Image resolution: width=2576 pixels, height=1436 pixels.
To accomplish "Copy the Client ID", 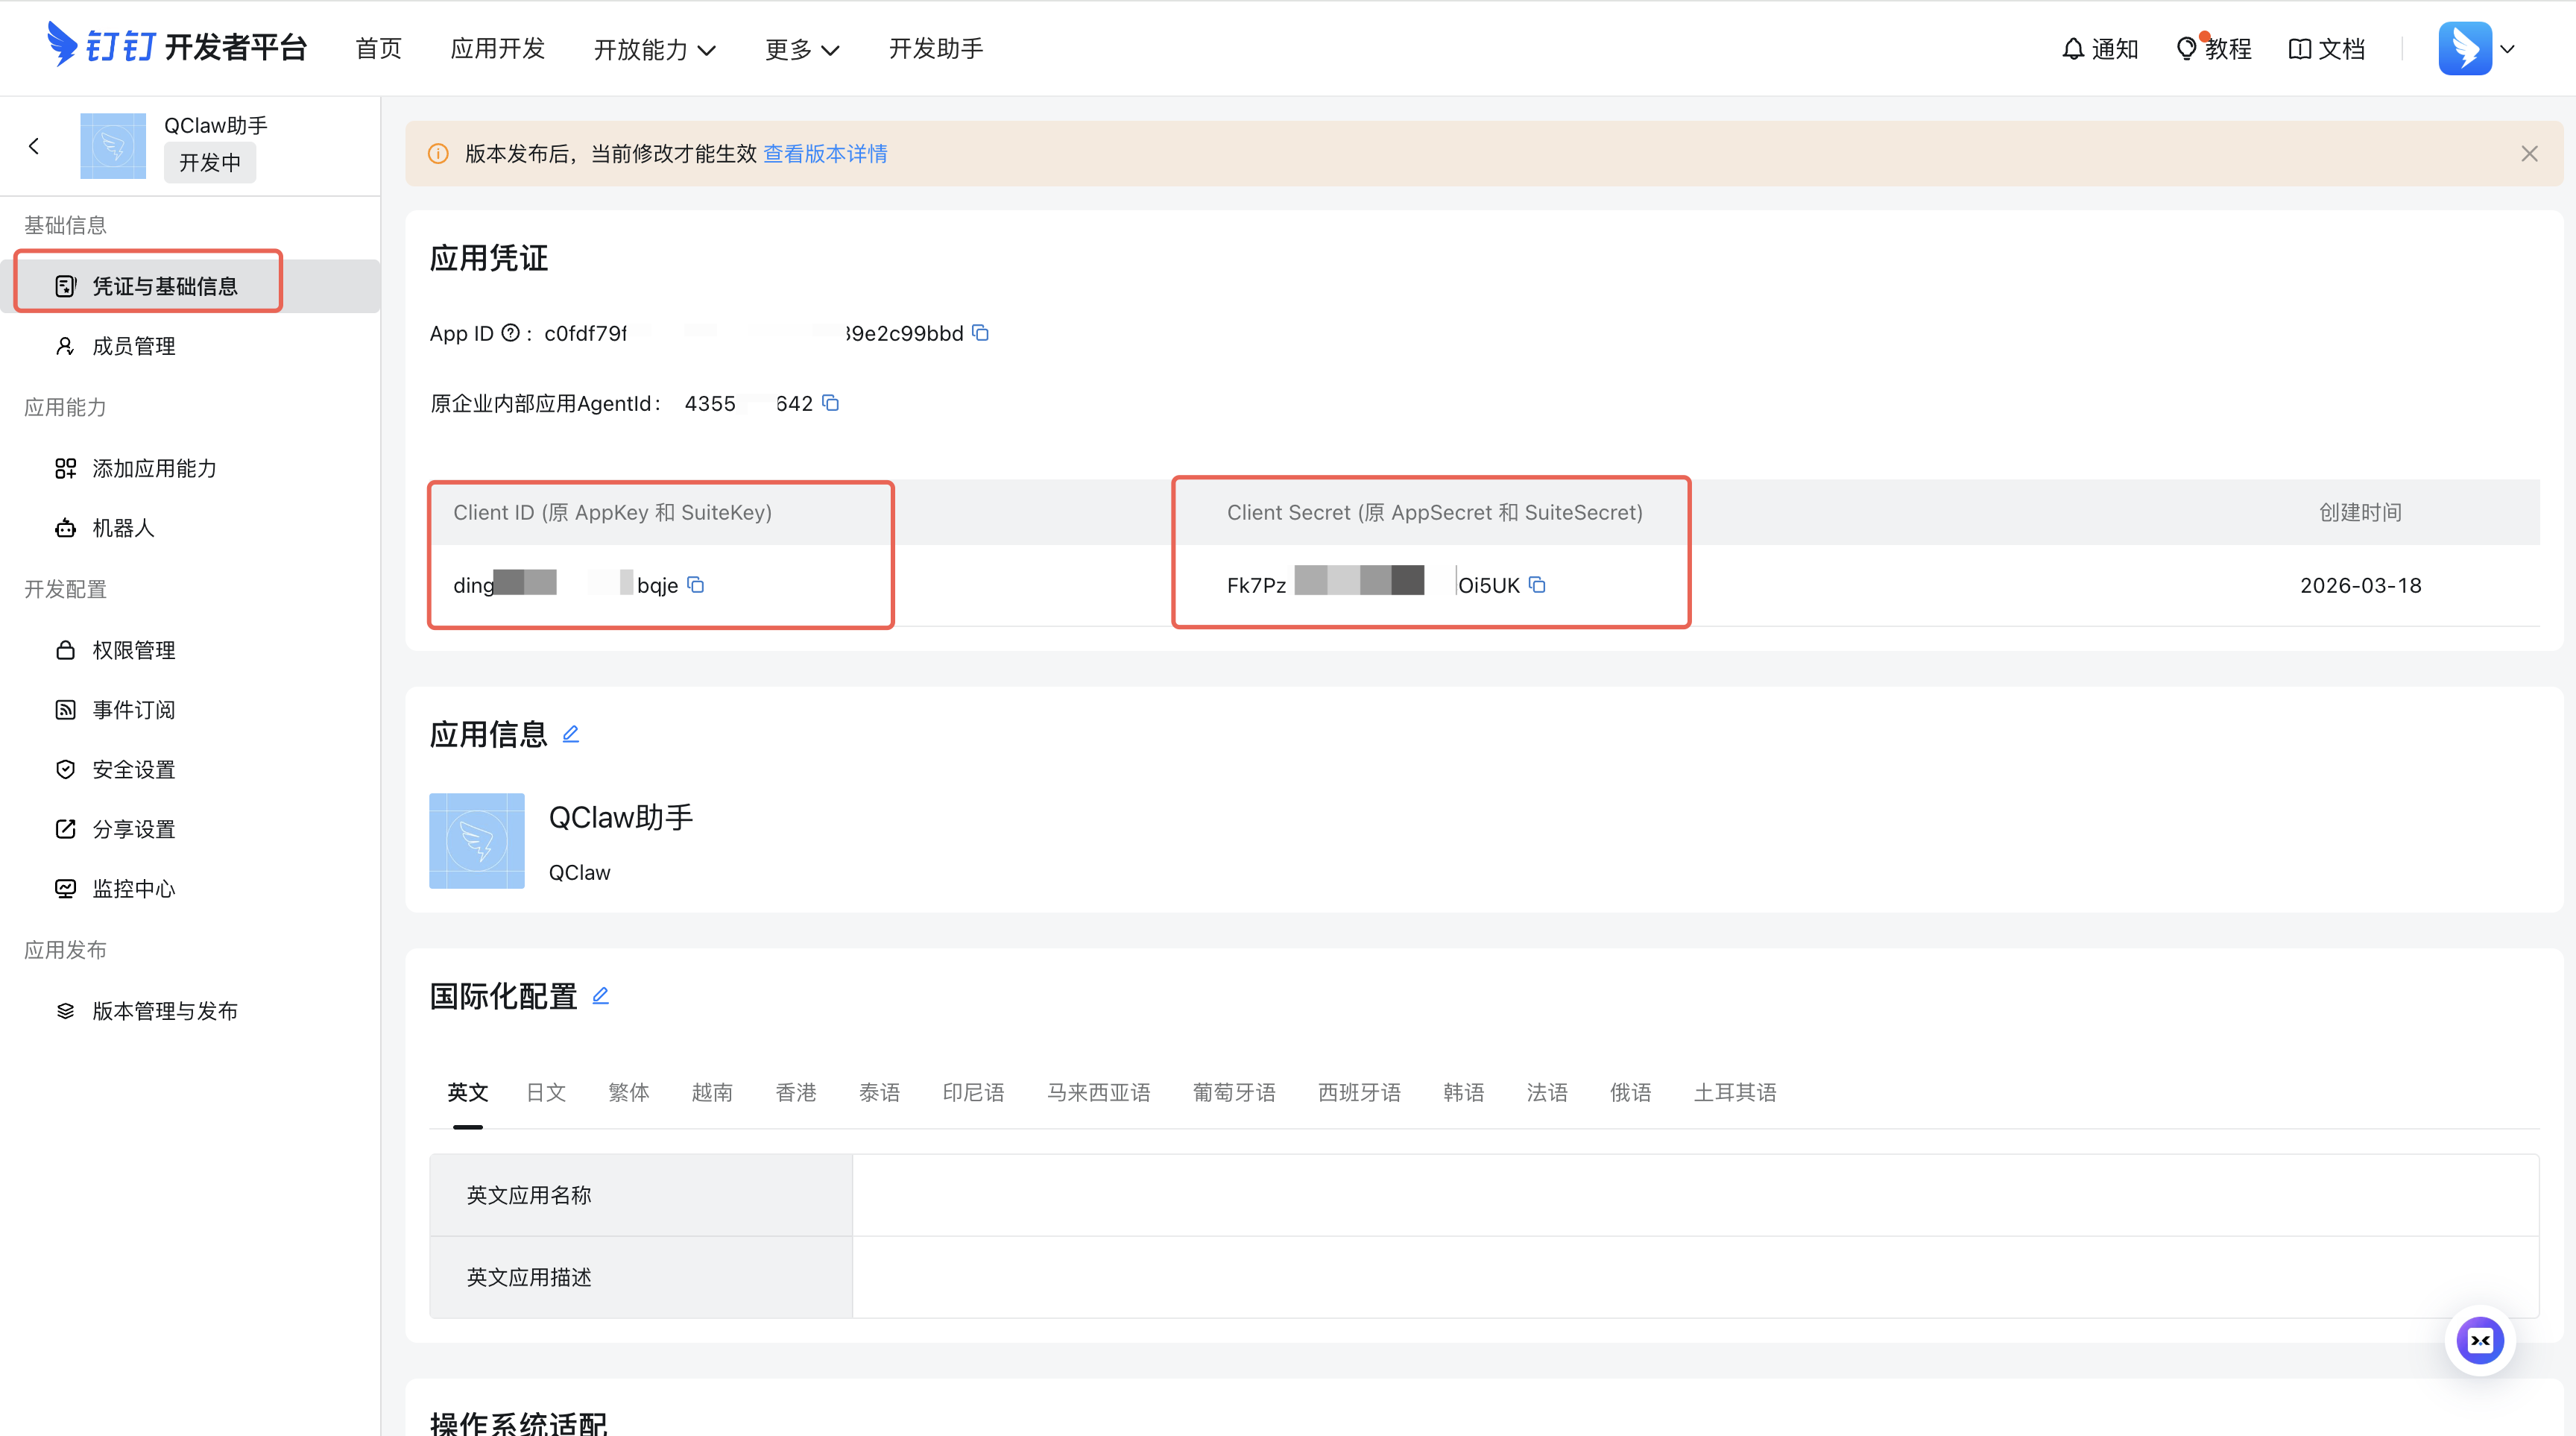I will (696, 585).
